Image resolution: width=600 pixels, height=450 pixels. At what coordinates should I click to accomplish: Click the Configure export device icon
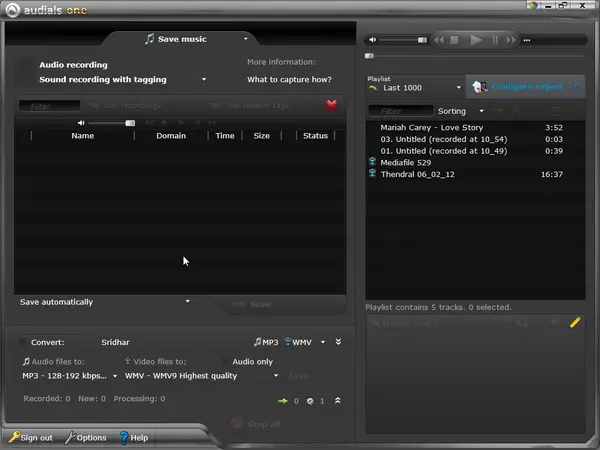(480, 87)
